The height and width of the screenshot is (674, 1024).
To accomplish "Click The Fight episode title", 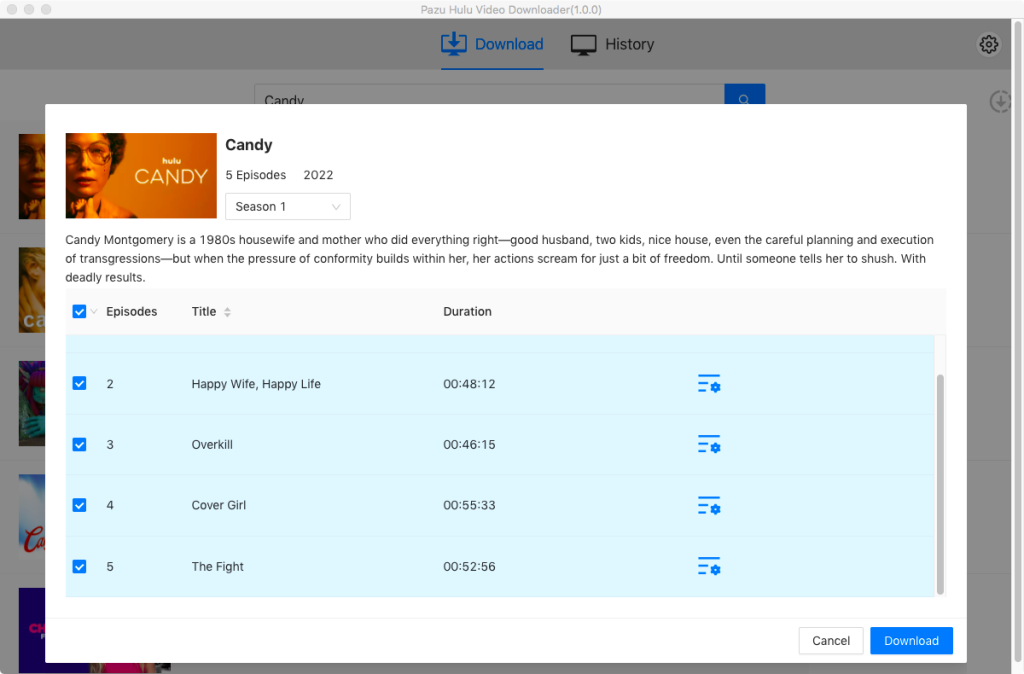I will pos(217,567).
